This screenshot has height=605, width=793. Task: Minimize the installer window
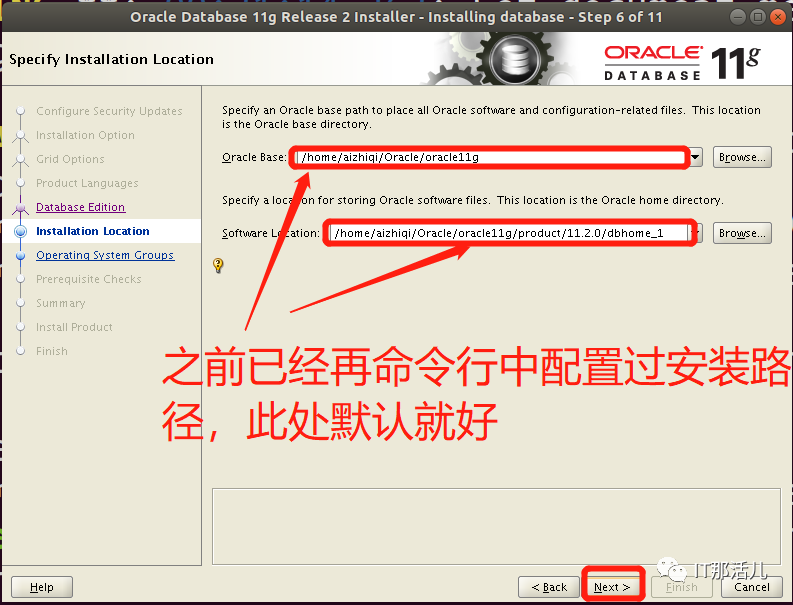coord(738,17)
